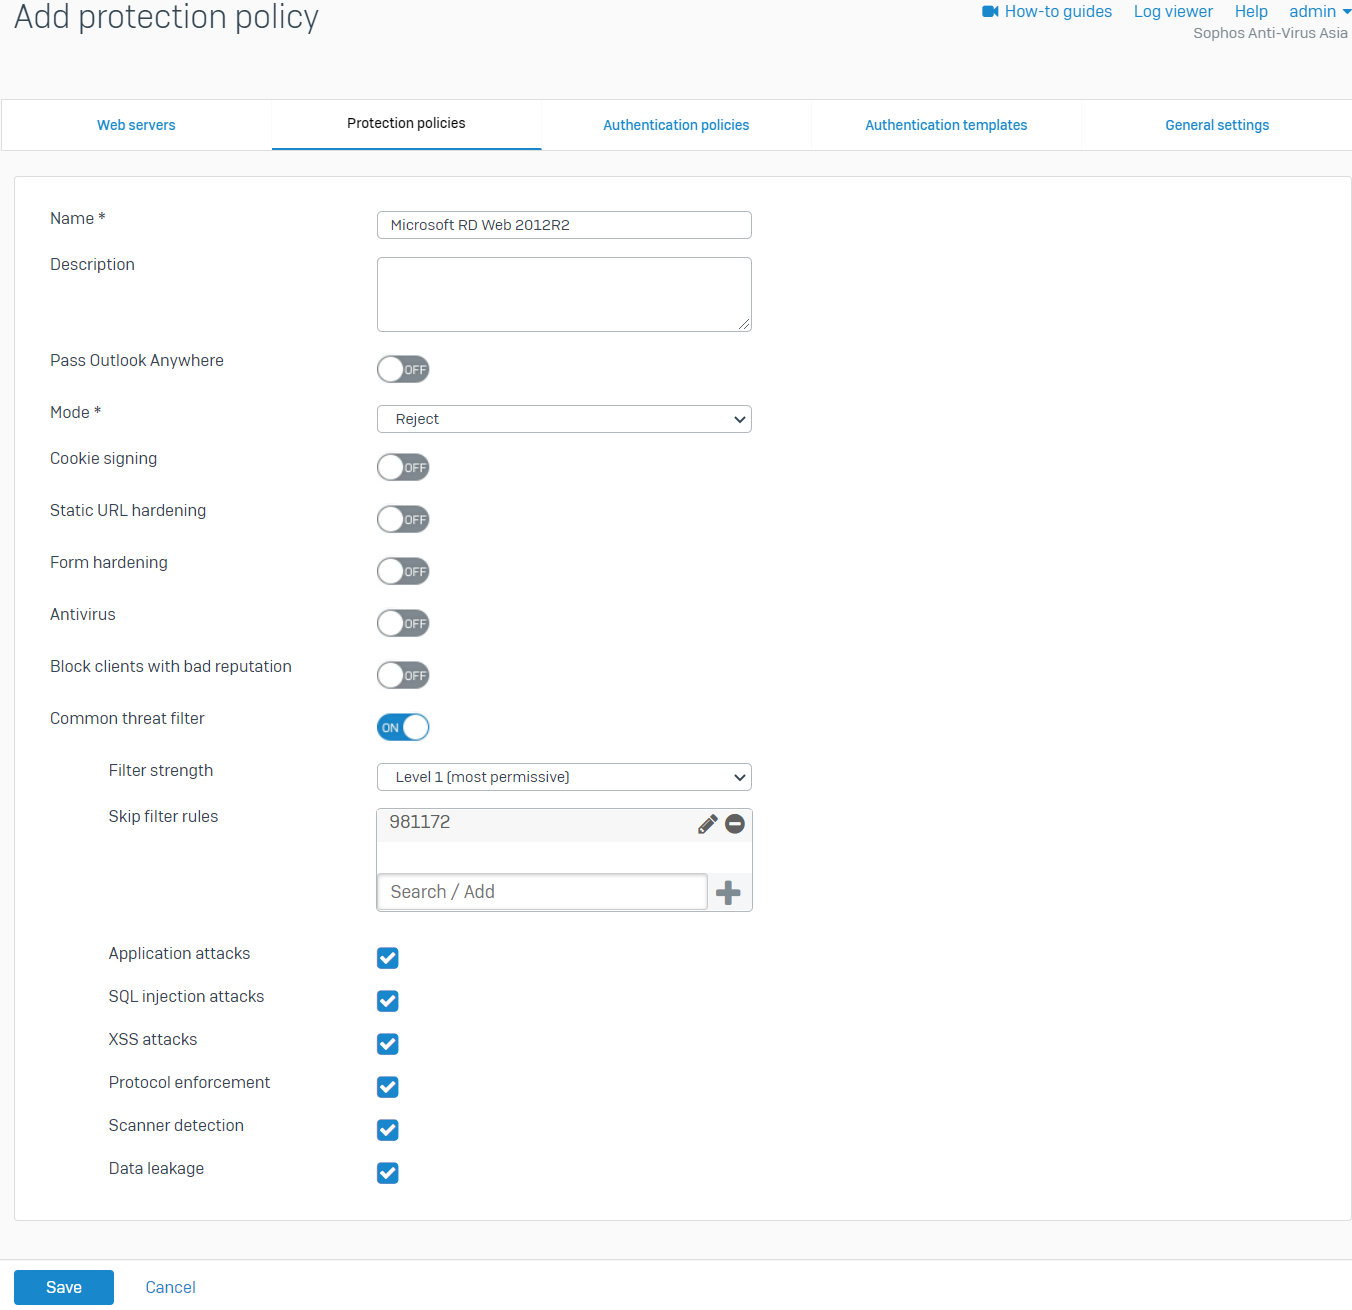Enable Pass Outlook Anywhere
This screenshot has height=1310, width=1352.
(402, 369)
